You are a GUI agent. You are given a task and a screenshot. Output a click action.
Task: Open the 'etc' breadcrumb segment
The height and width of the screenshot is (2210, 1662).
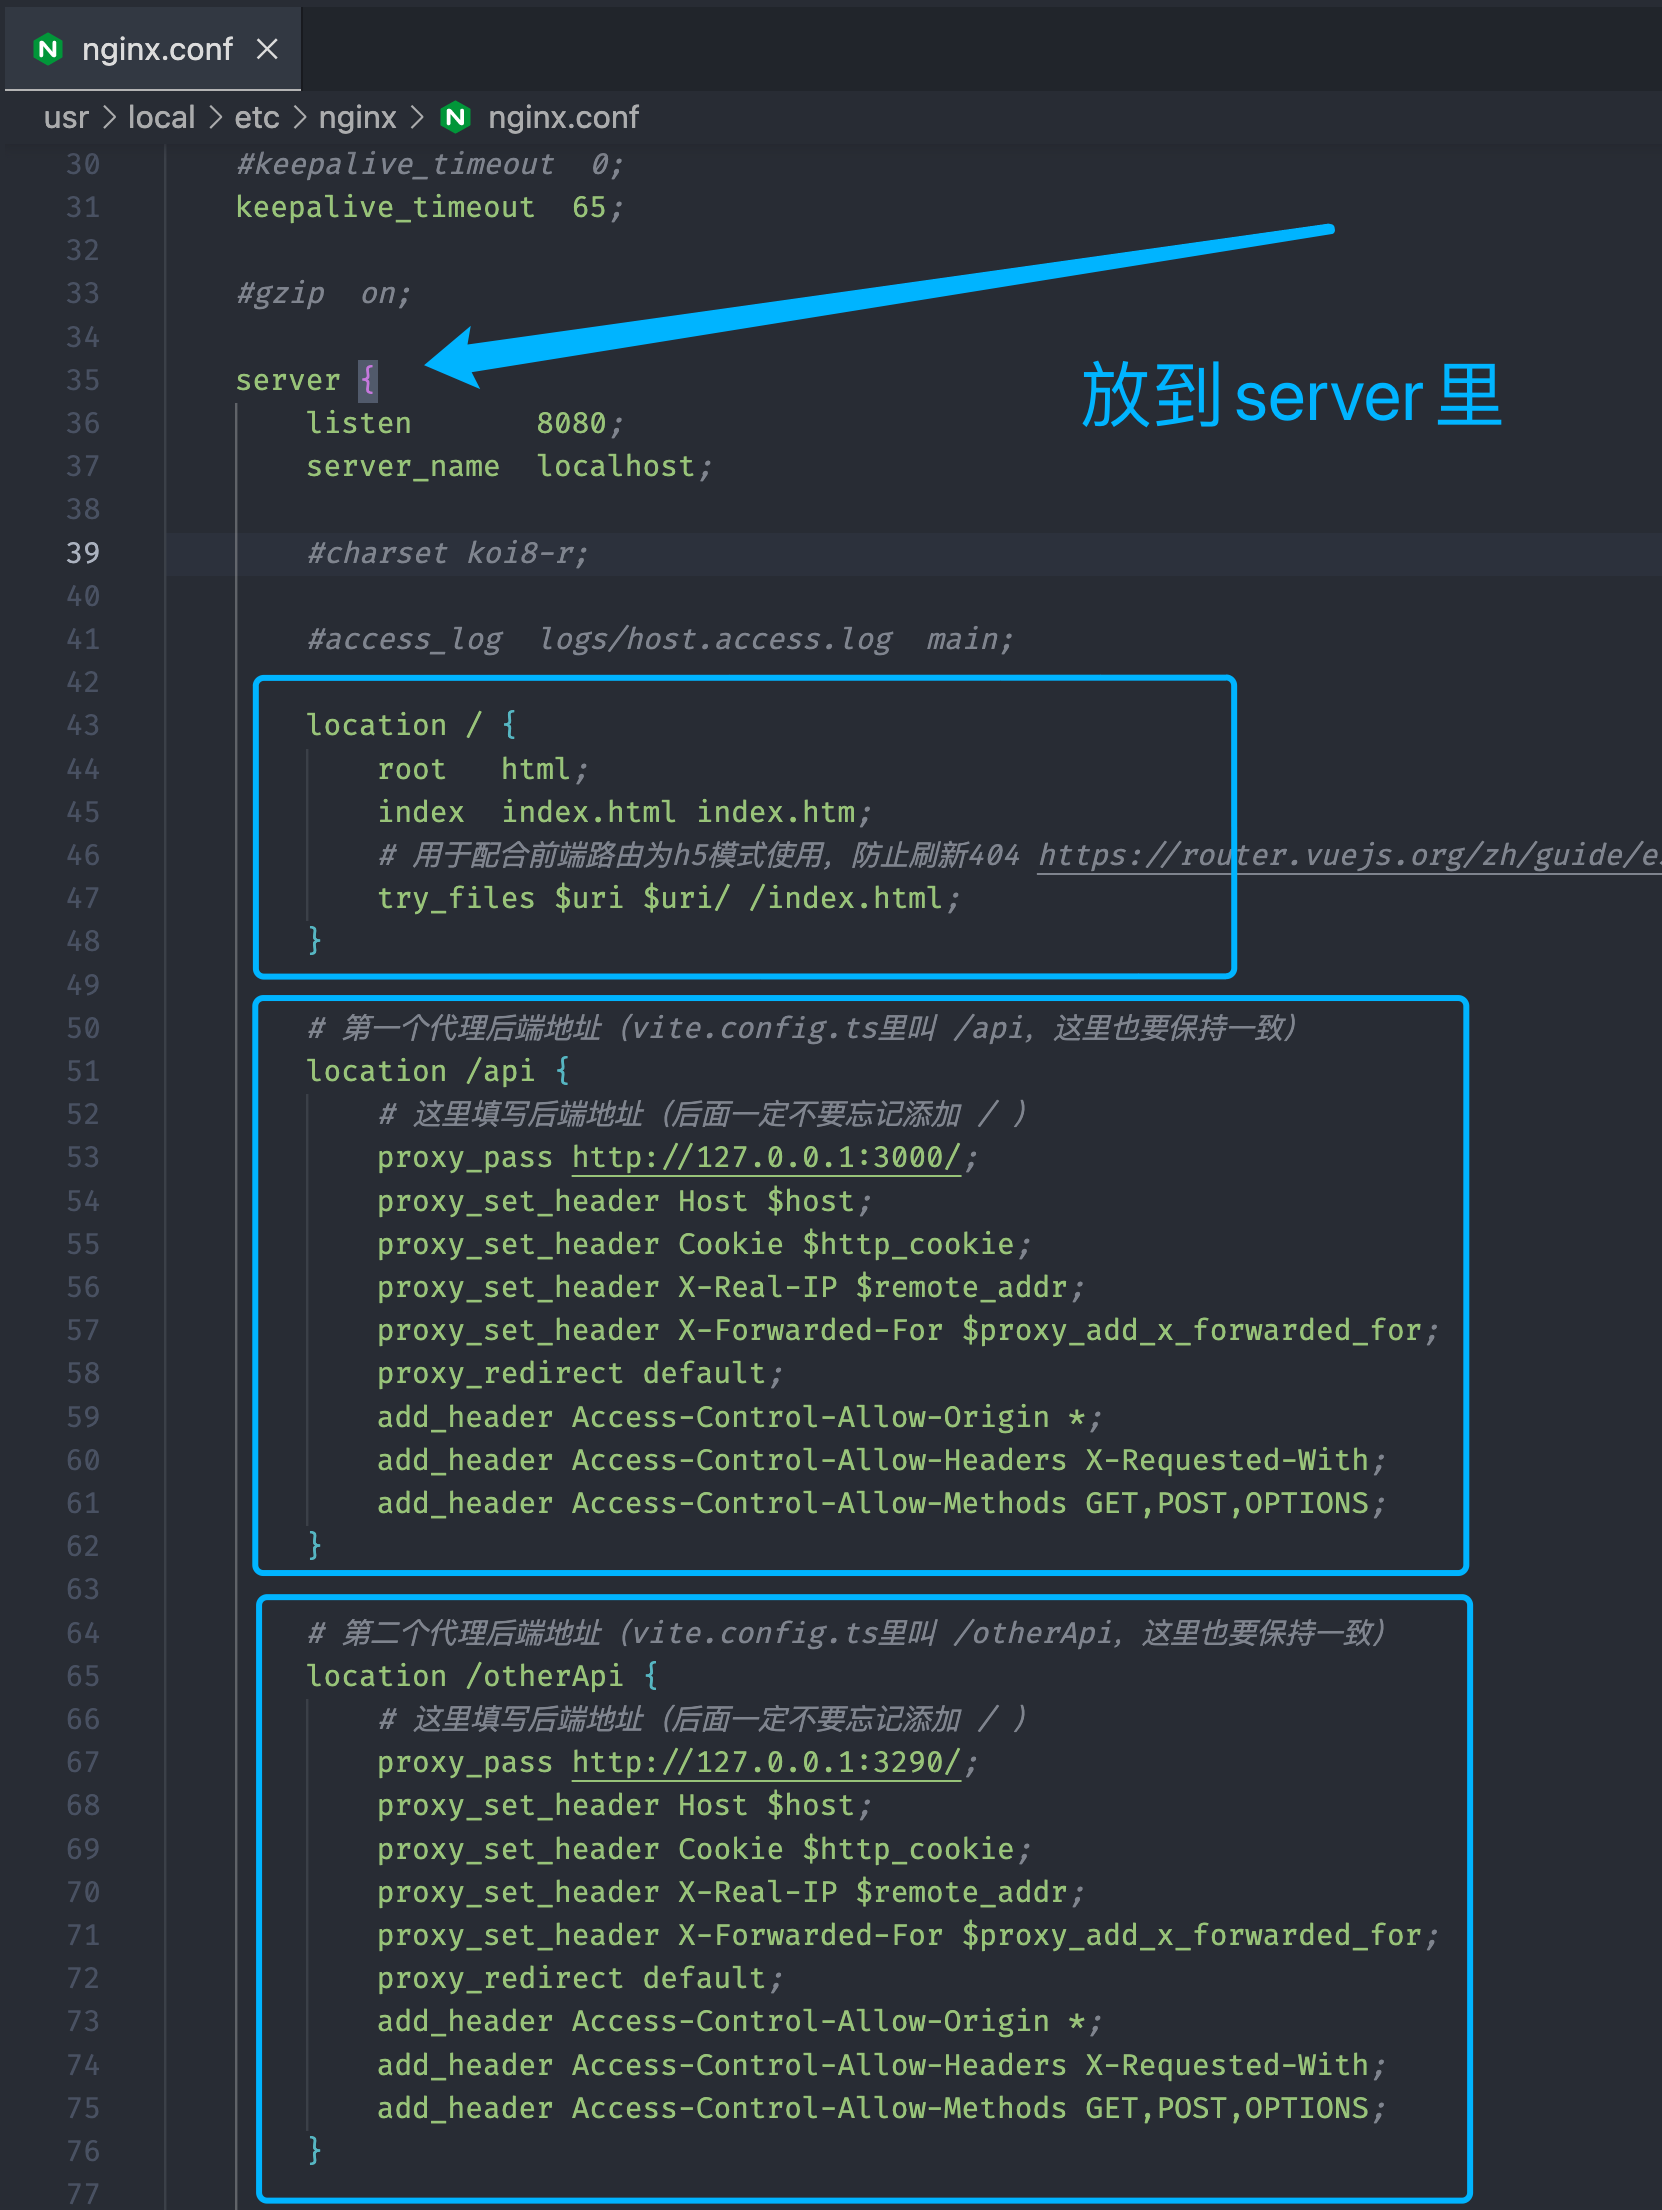[257, 118]
